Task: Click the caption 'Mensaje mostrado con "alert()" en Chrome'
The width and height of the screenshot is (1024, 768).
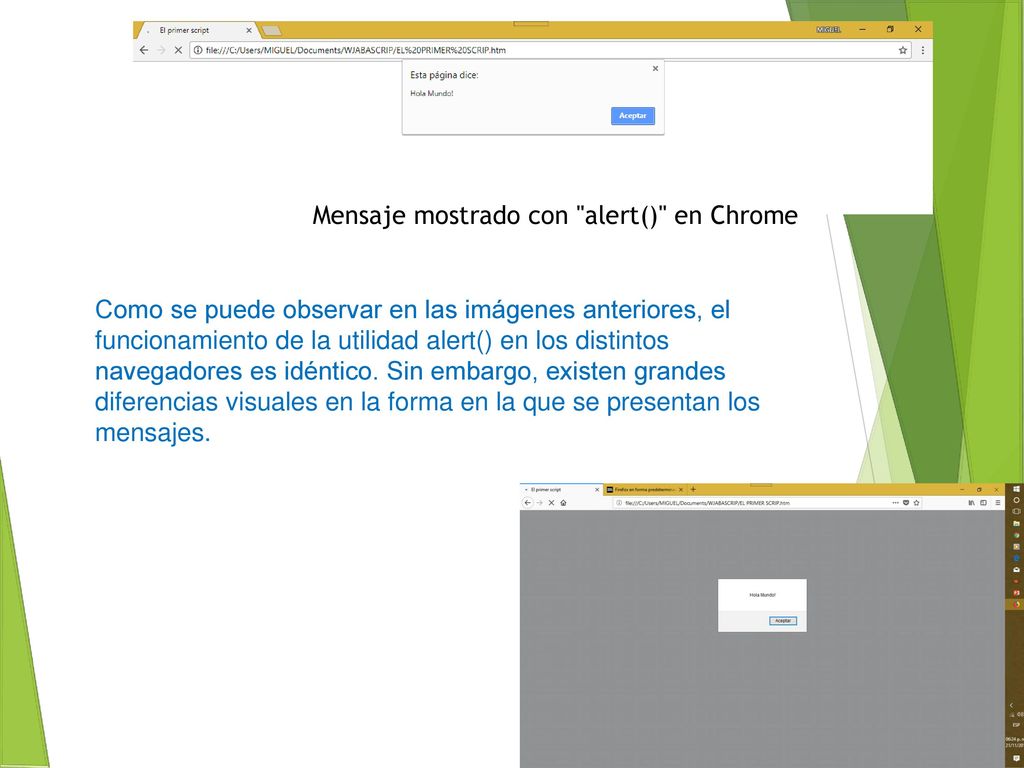Action: [555, 215]
